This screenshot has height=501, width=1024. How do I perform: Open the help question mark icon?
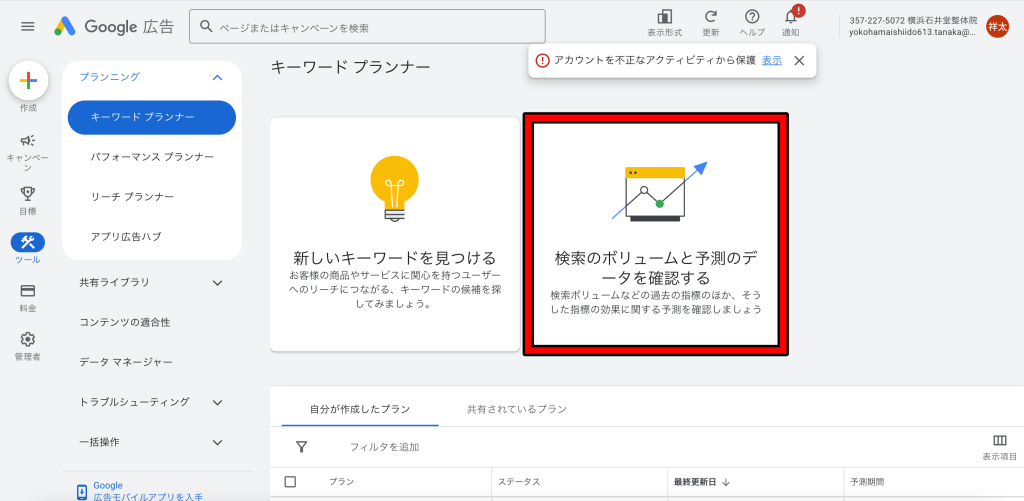click(752, 17)
